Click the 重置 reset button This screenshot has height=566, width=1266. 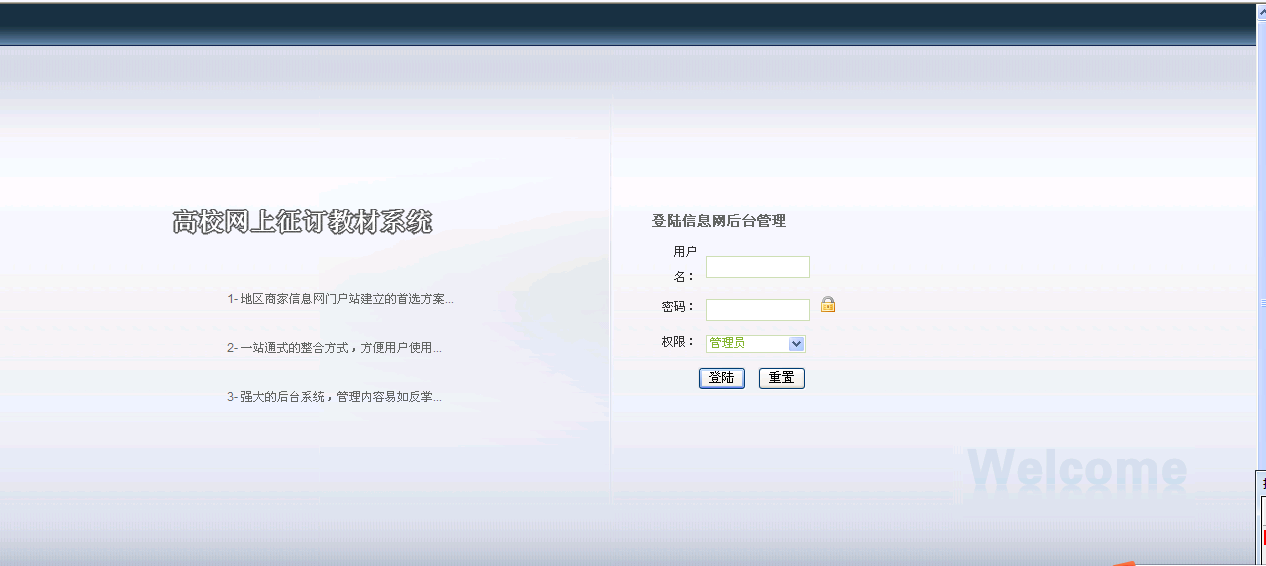coord(782,378)
